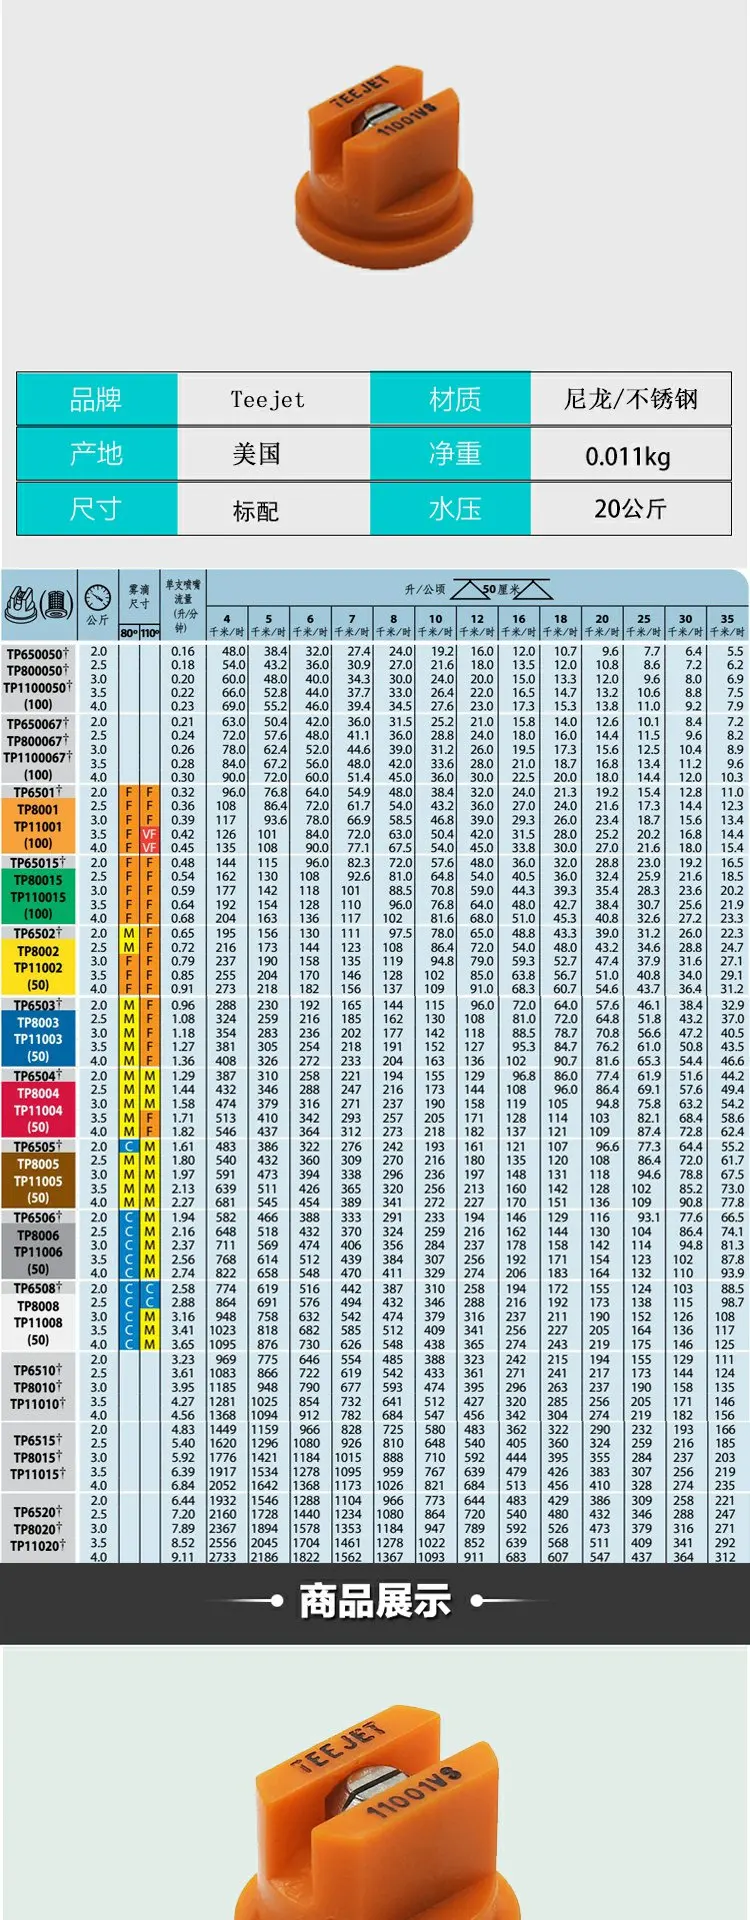Screen dimensions: 750x1920
Task: Click the 标配 size value
Action: pyautogui.click(x=256, y=511)
